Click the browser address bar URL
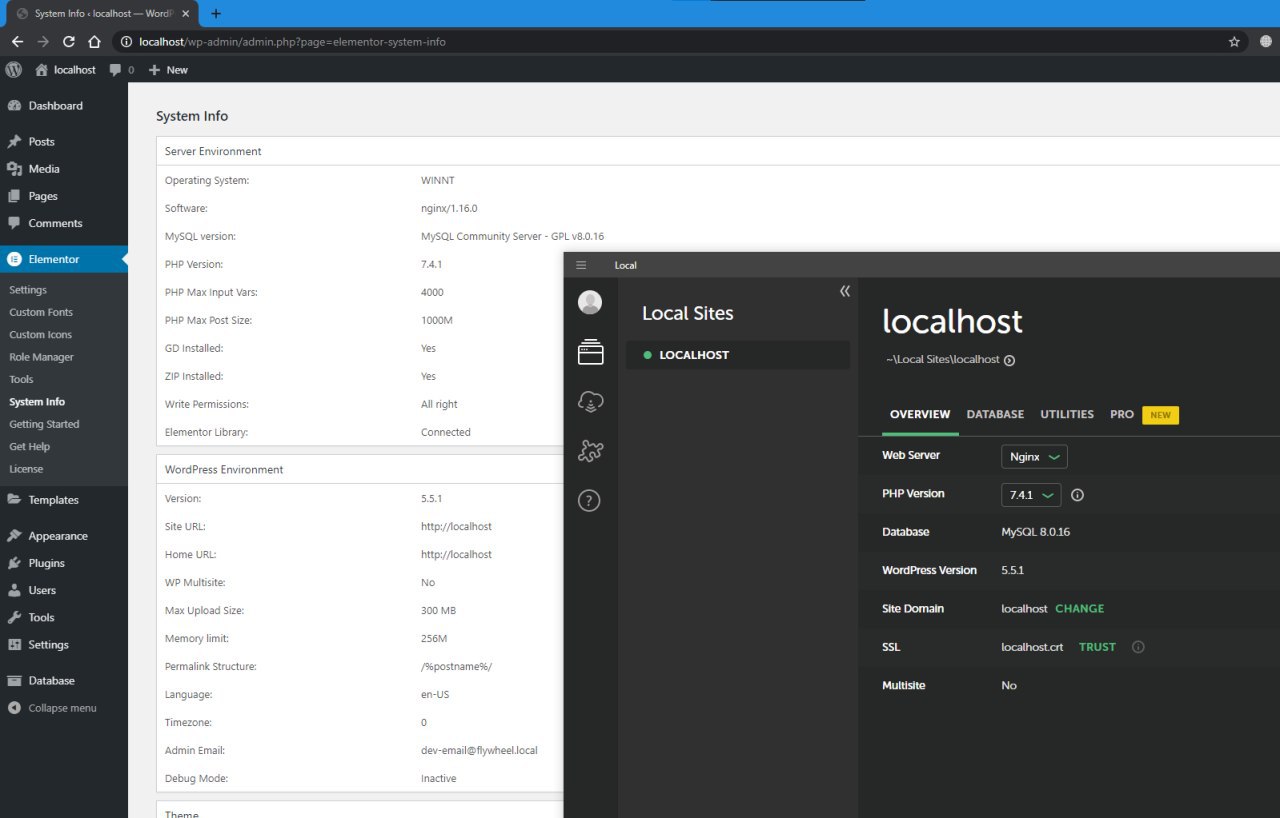 click(x=292, y=42)
